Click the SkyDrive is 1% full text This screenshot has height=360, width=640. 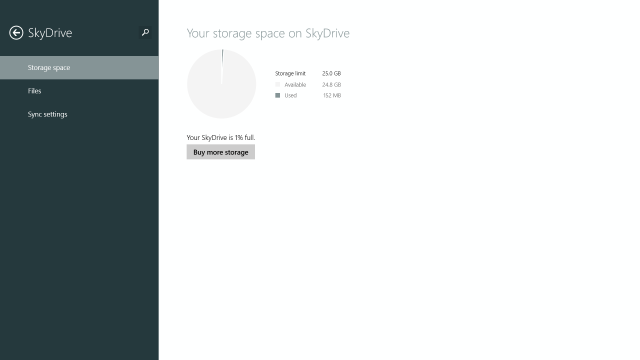[221, 138]
